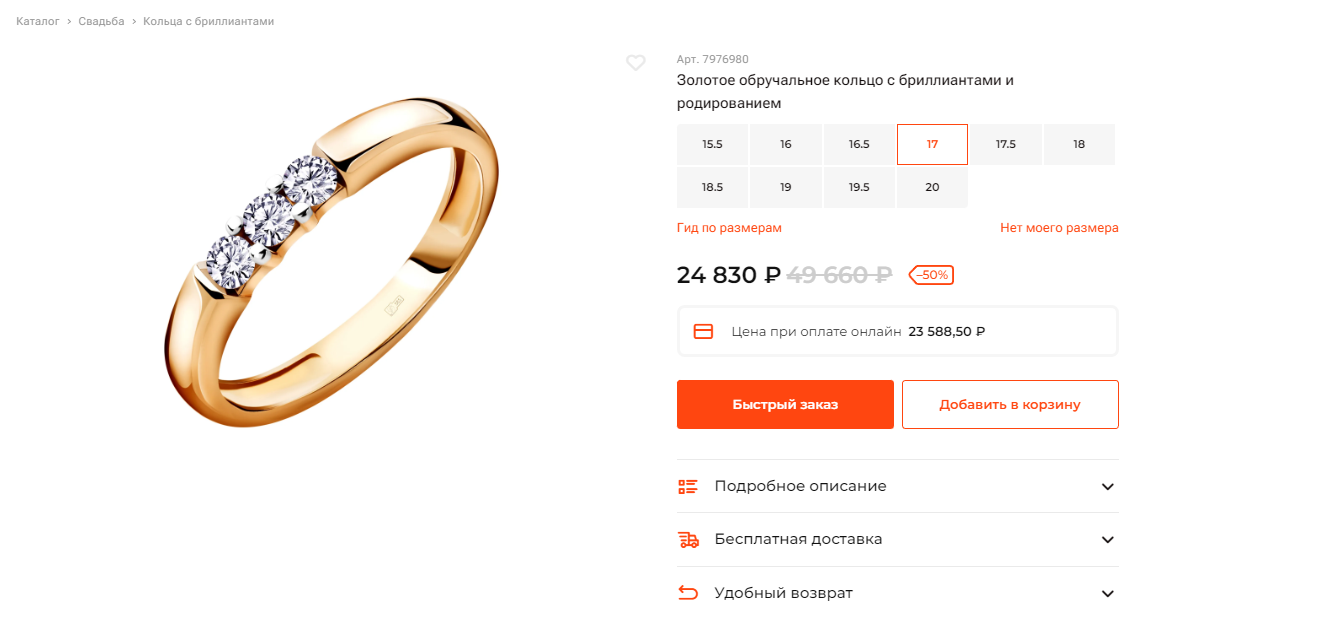1330x617 pixels.
Task: Click the list icon beside Подробное описание
Action: pyautogui.click(x=688, y=486)
